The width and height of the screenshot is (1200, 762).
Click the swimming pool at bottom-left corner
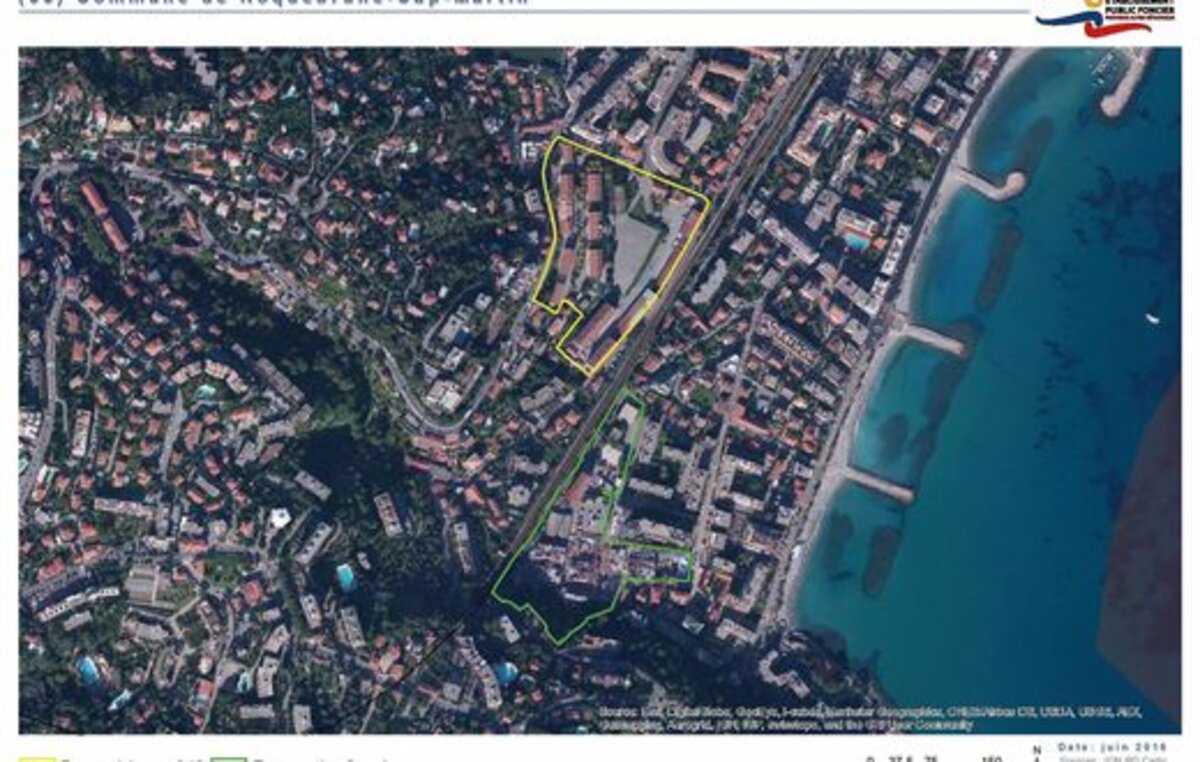coord(90,670)
